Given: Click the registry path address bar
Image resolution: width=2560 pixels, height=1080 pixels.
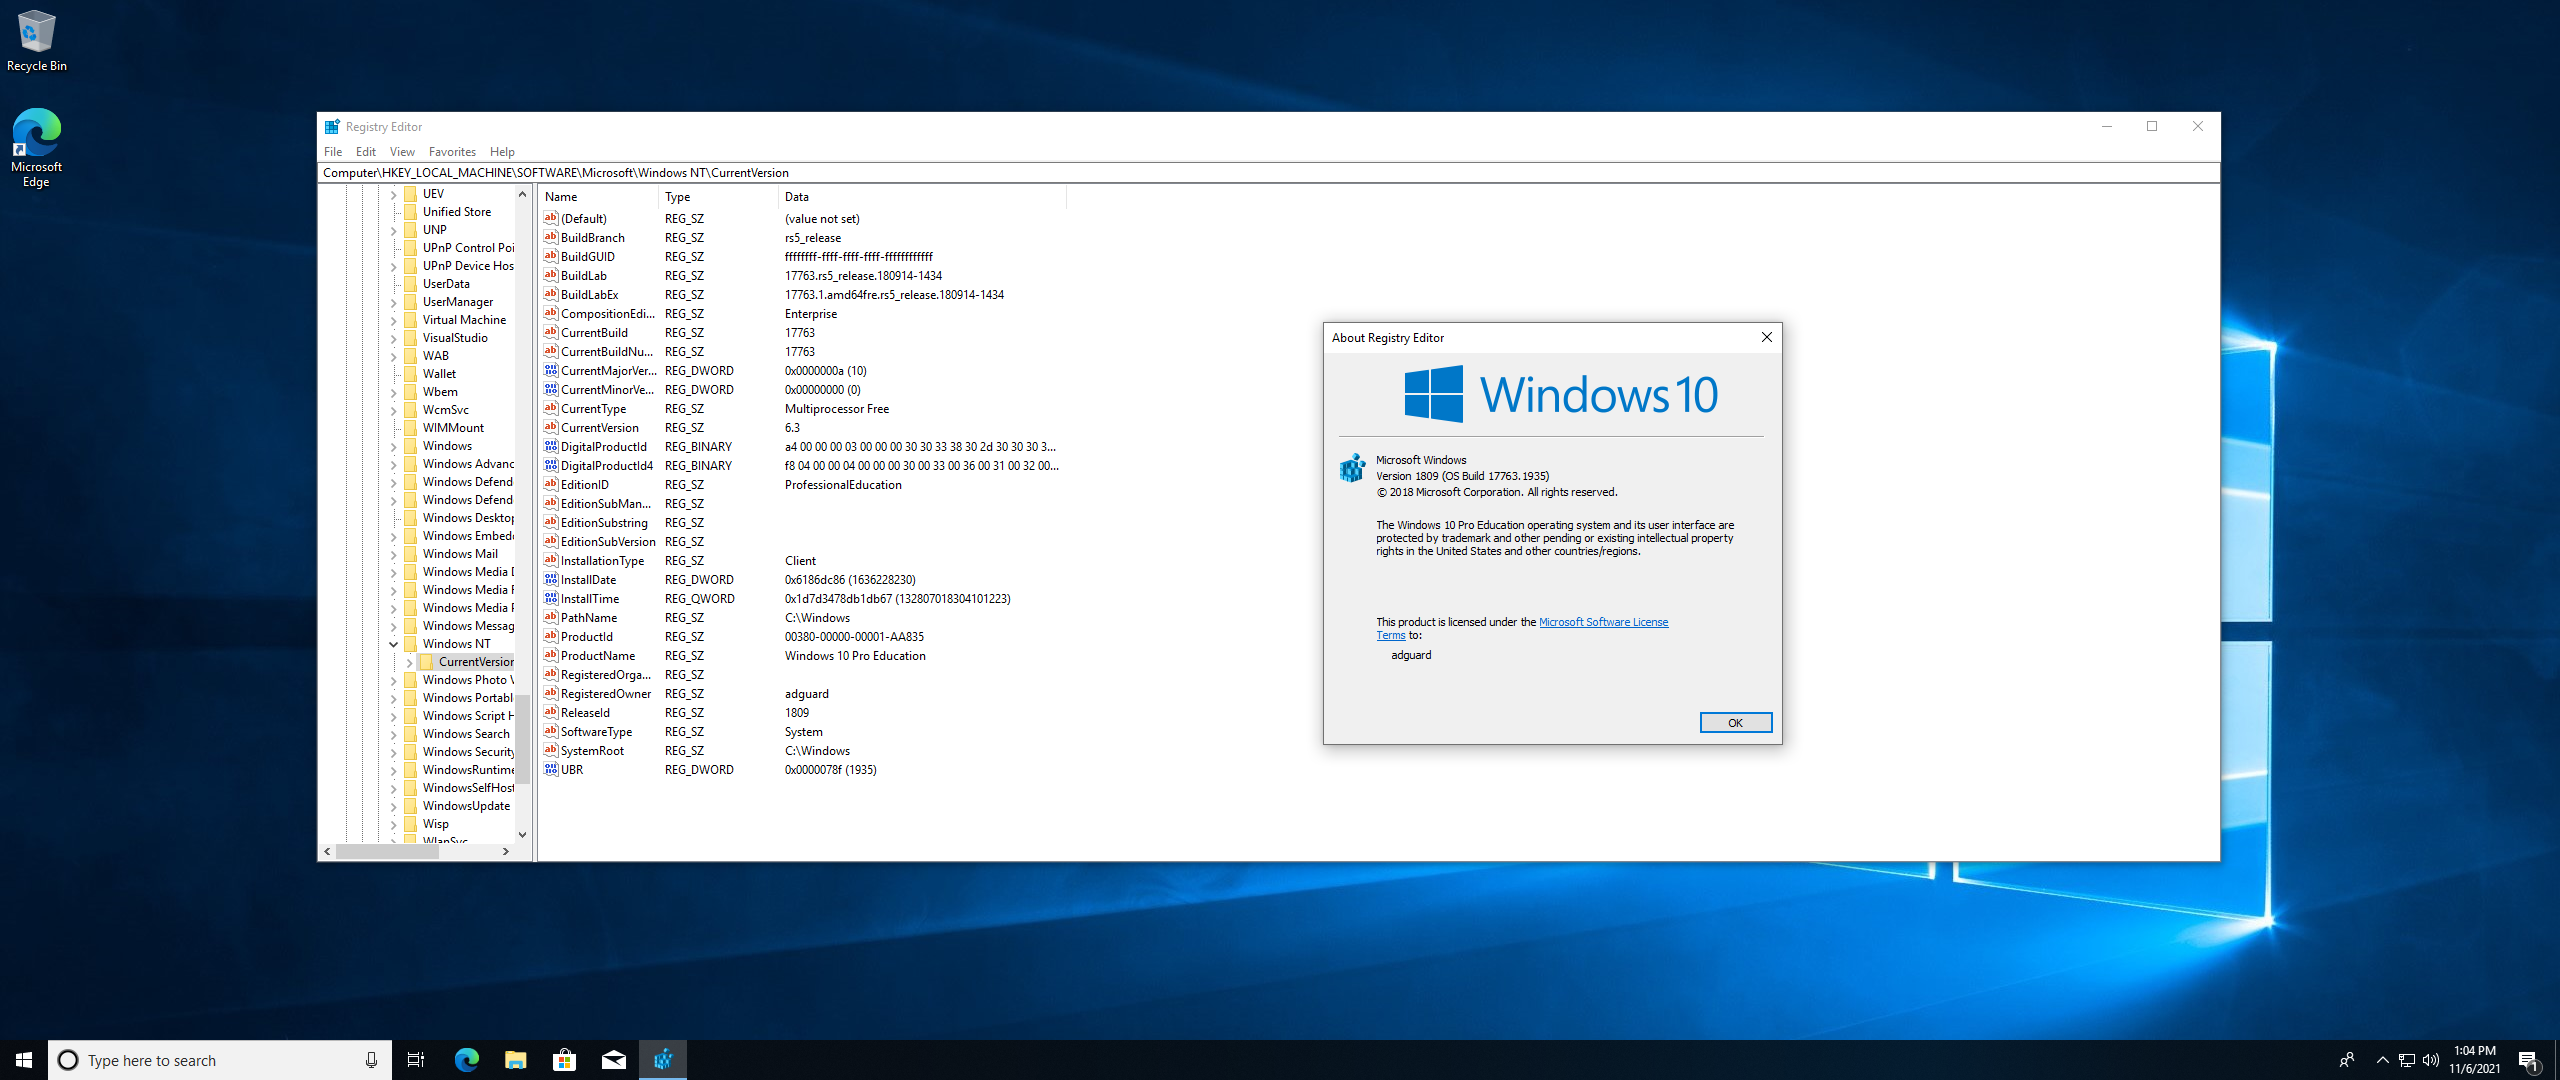Looking at the screenshot, I should 1268,173.
